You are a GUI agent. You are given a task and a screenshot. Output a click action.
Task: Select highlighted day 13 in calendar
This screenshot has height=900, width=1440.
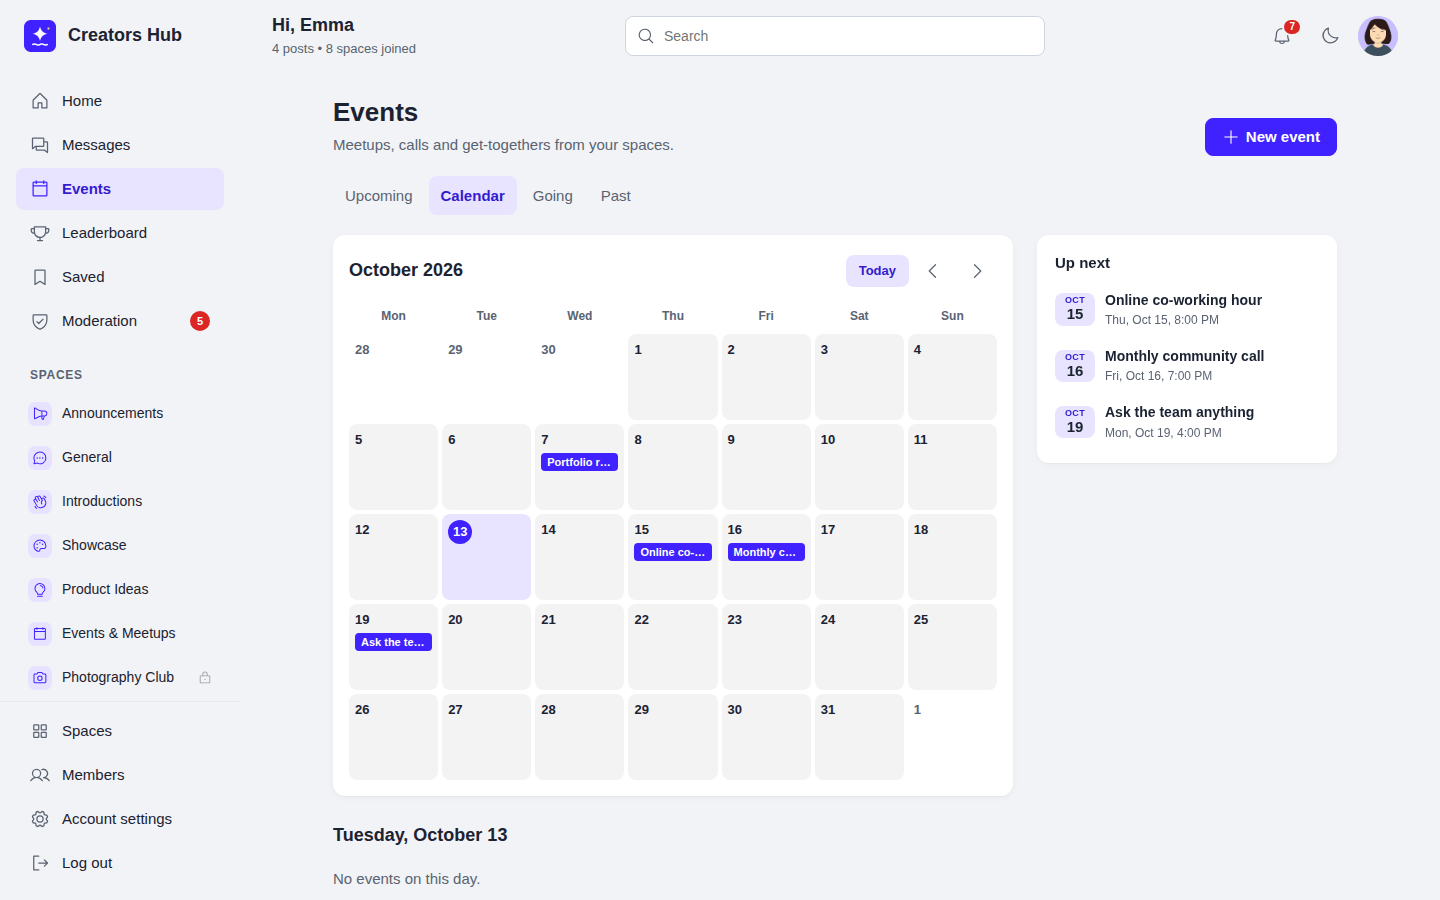click(x=487, y=557)
